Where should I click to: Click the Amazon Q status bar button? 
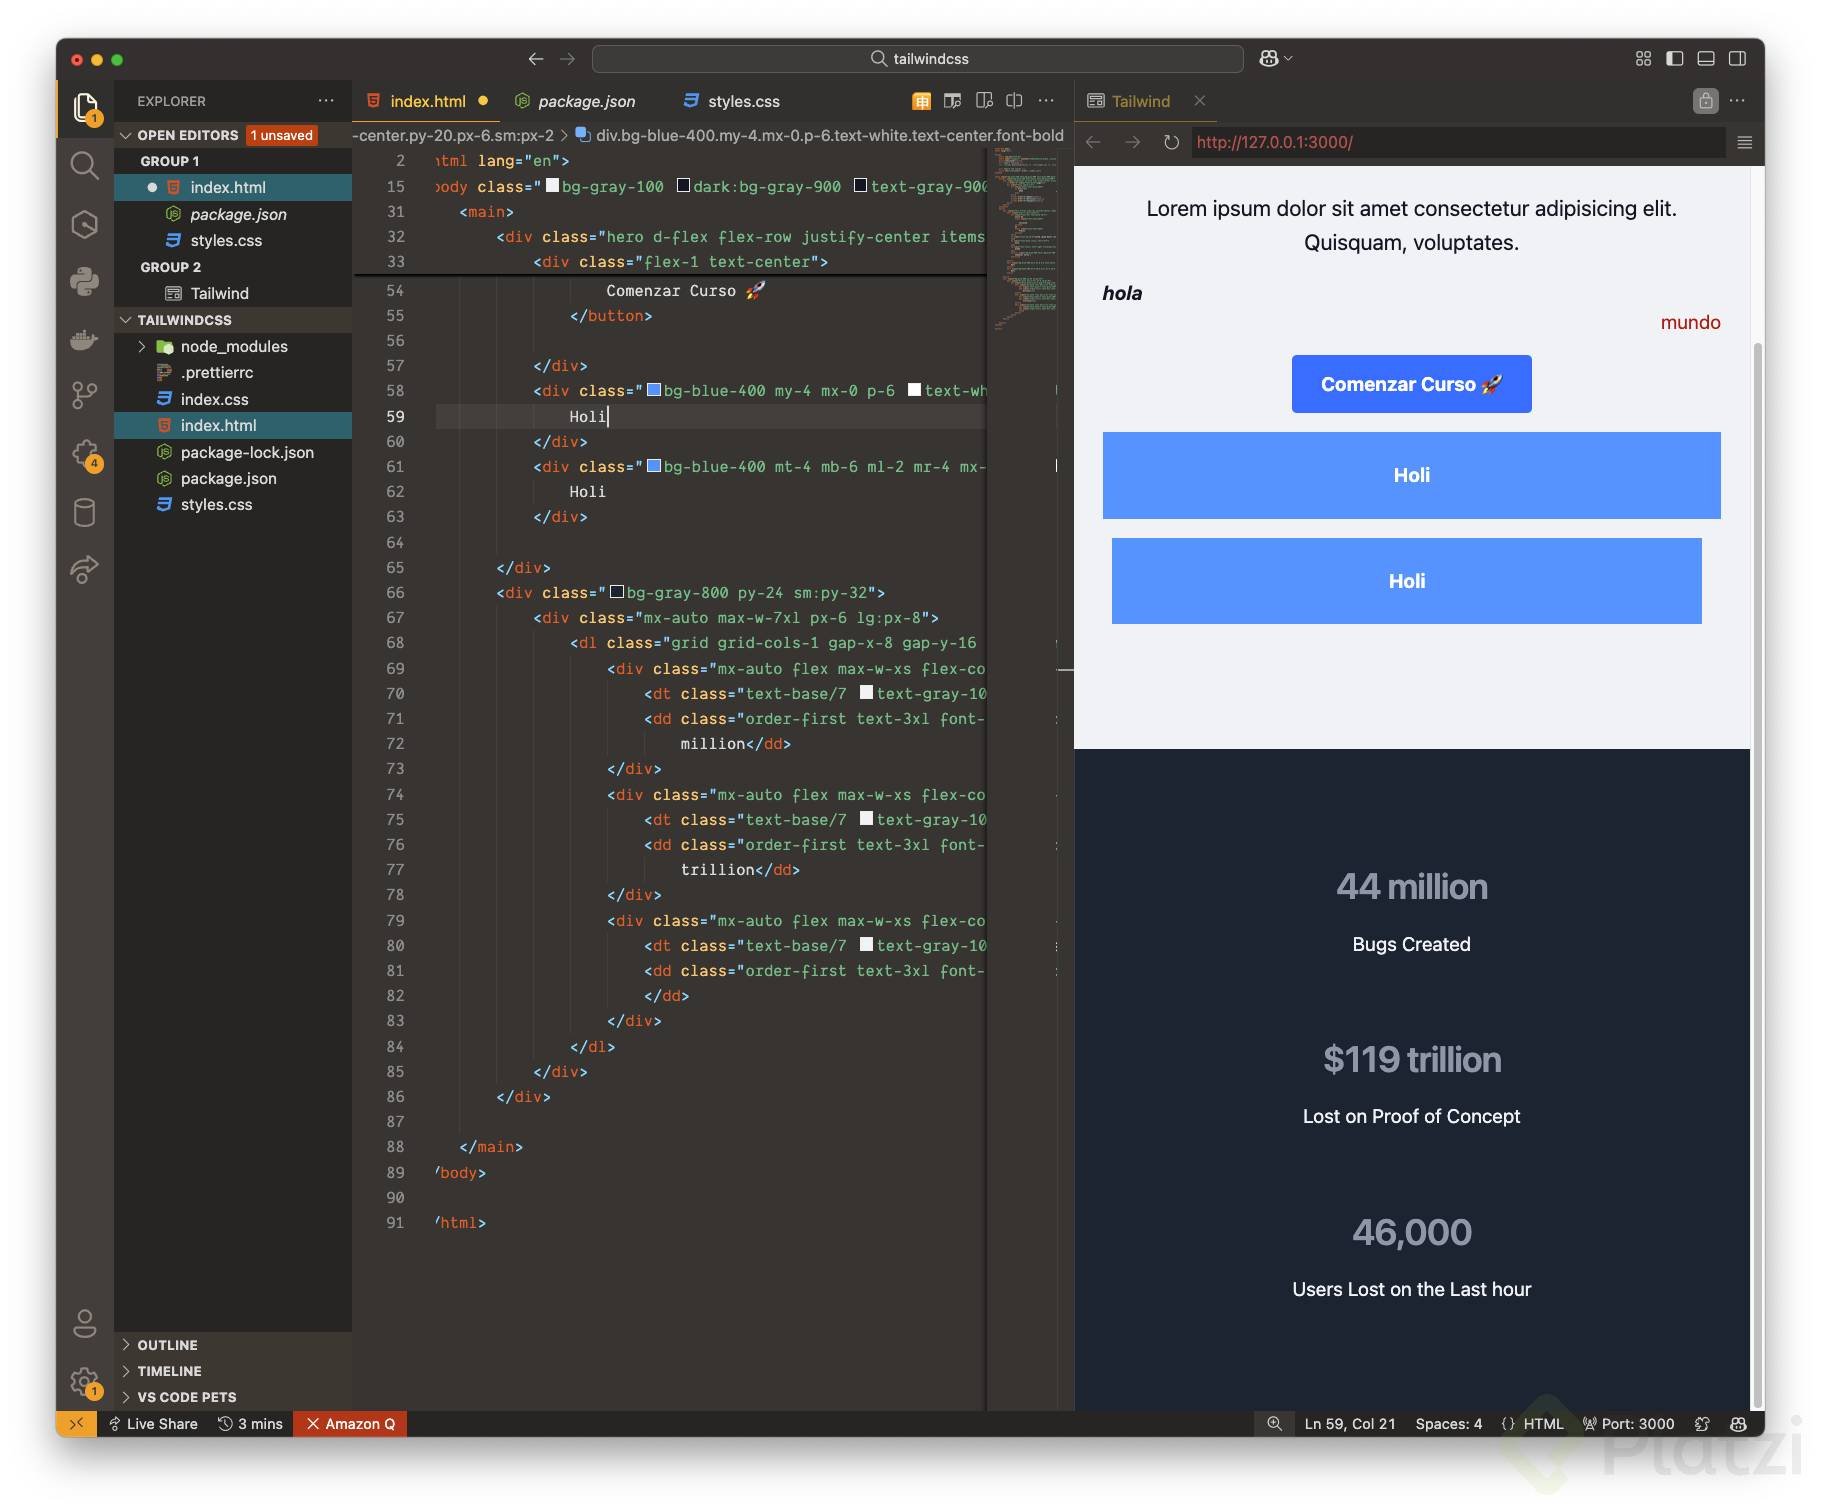[x=350, y=1424]
